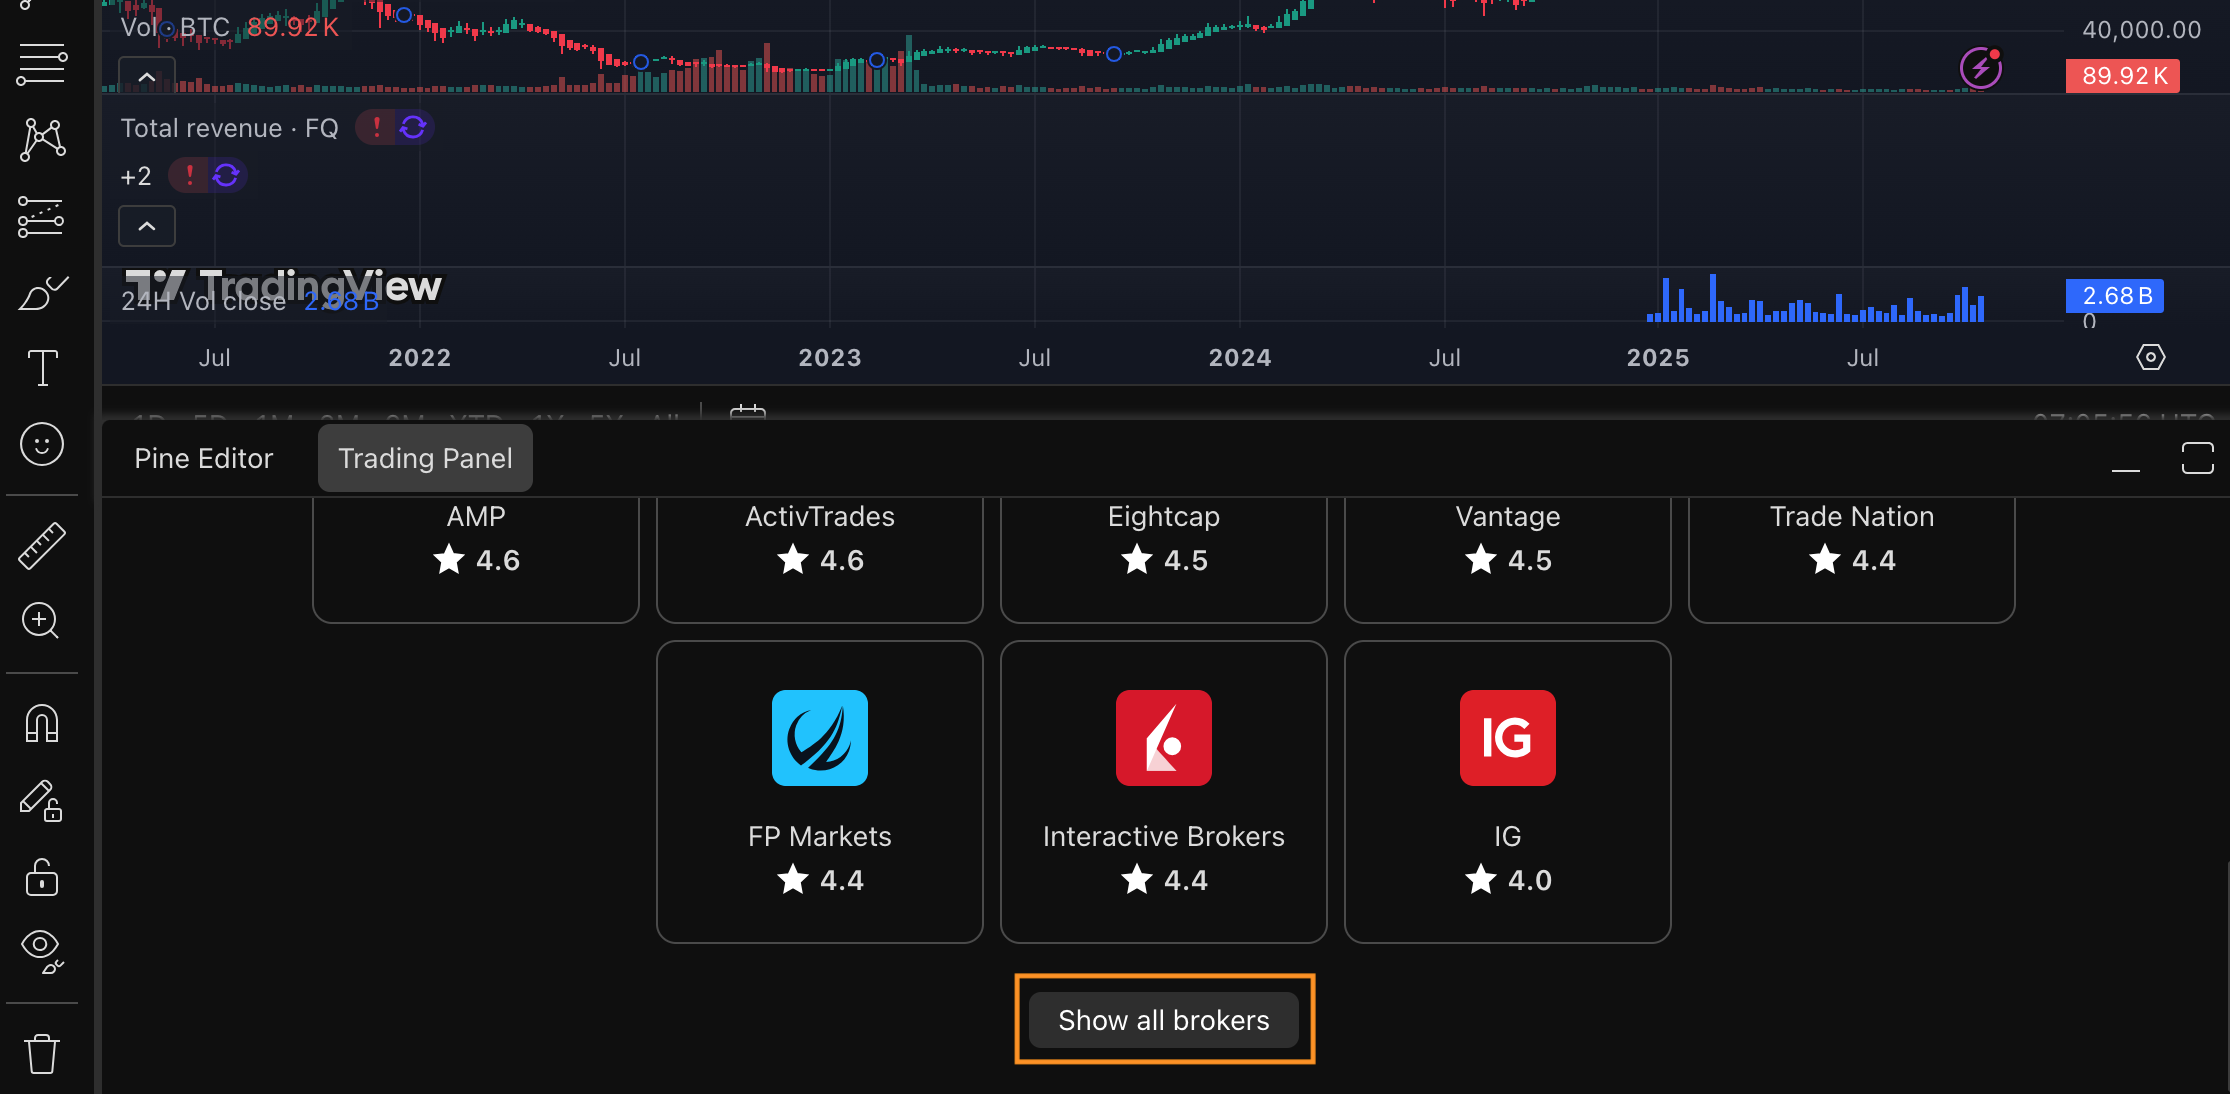This screenshot has height=1094, width=2230.
Task: Switch to the Pine Editor tab
Action: pos(204,458)
